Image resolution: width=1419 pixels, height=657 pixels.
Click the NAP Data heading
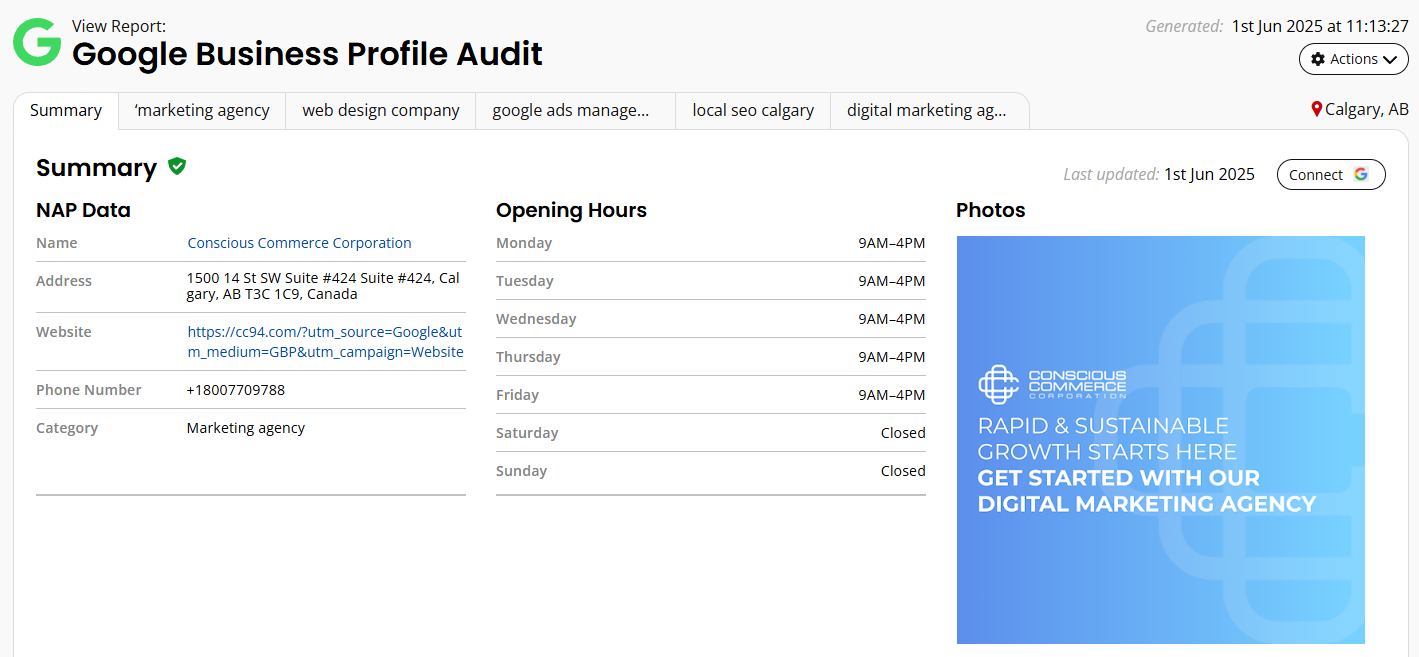tap(83, 210)
